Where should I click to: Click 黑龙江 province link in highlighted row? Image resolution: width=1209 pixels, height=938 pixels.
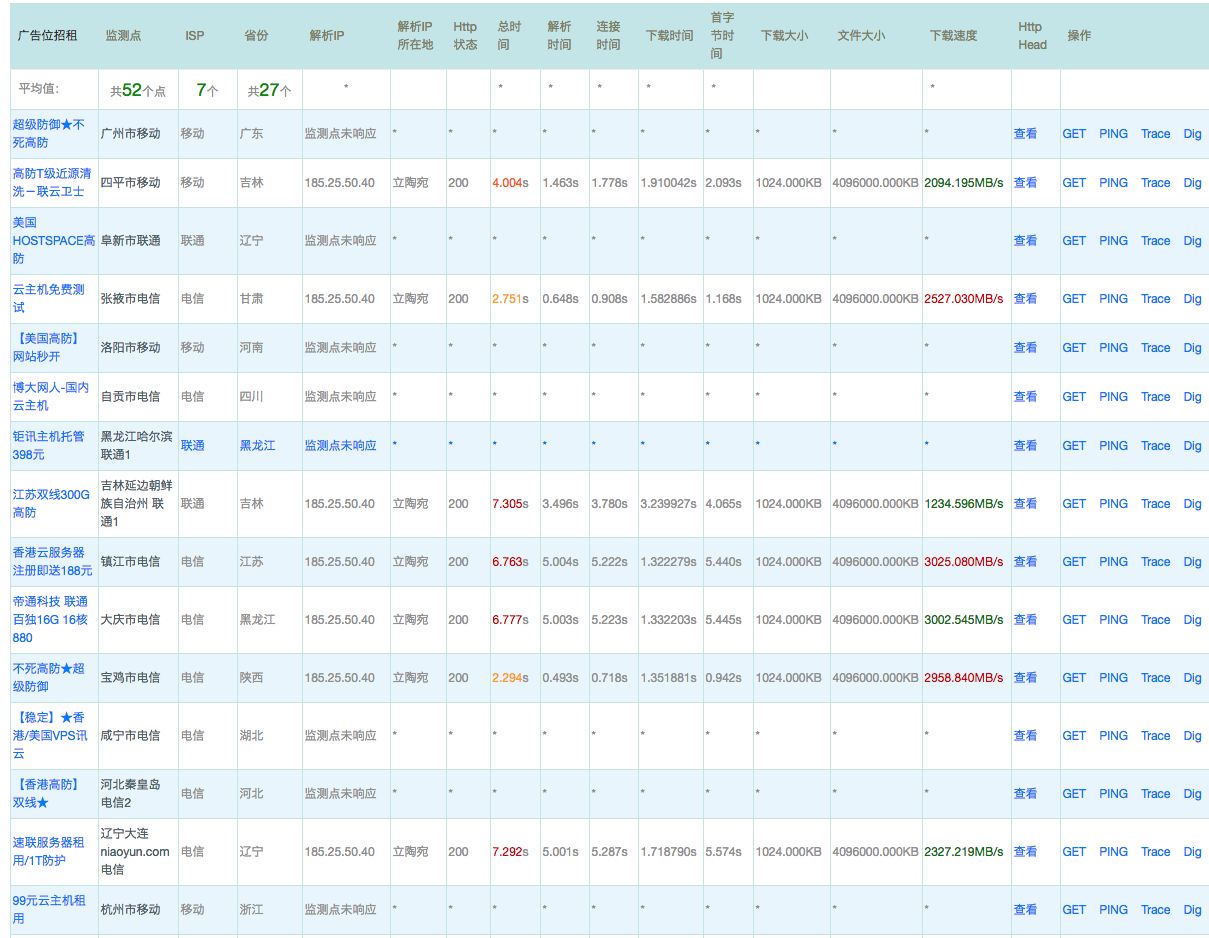257,446
